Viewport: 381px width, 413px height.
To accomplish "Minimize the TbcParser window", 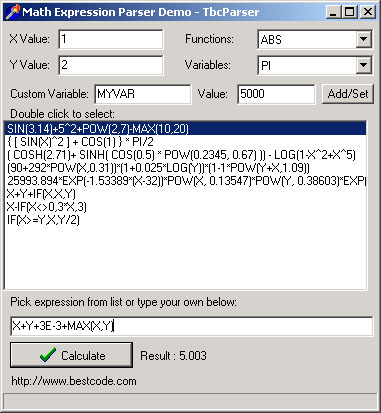I will 333,12.
